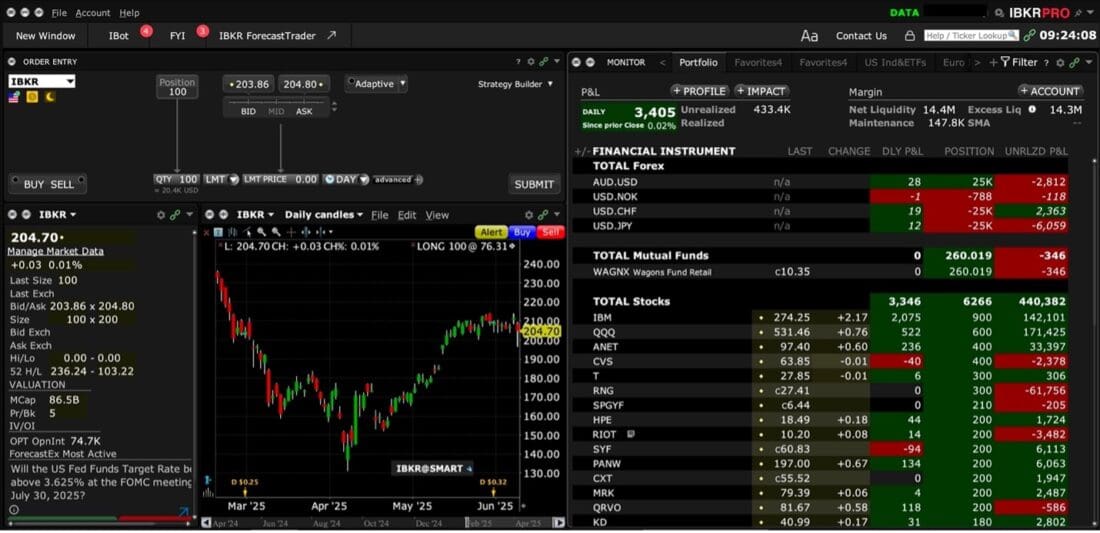Screen dimensions: 1100x533
Task: Click the New Window button
Action: pyautogui.click(x=45, y=36)
